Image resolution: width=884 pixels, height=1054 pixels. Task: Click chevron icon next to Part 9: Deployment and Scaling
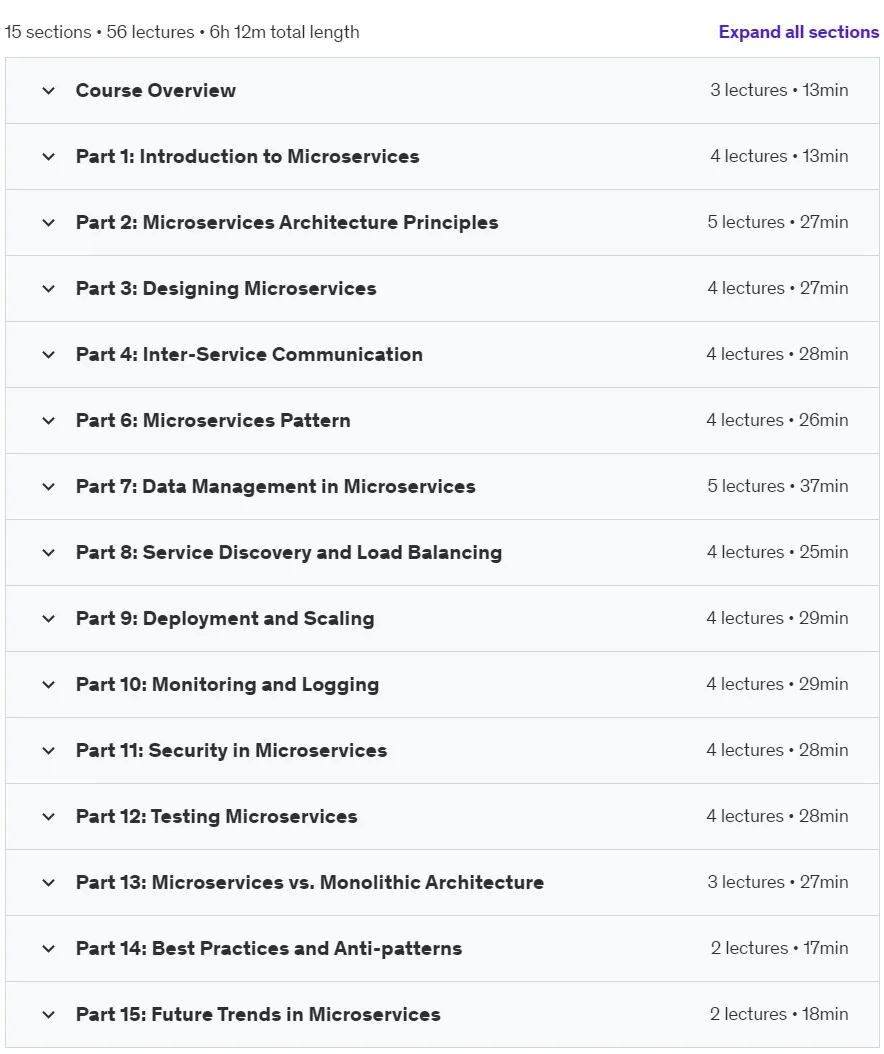(48, 618)
